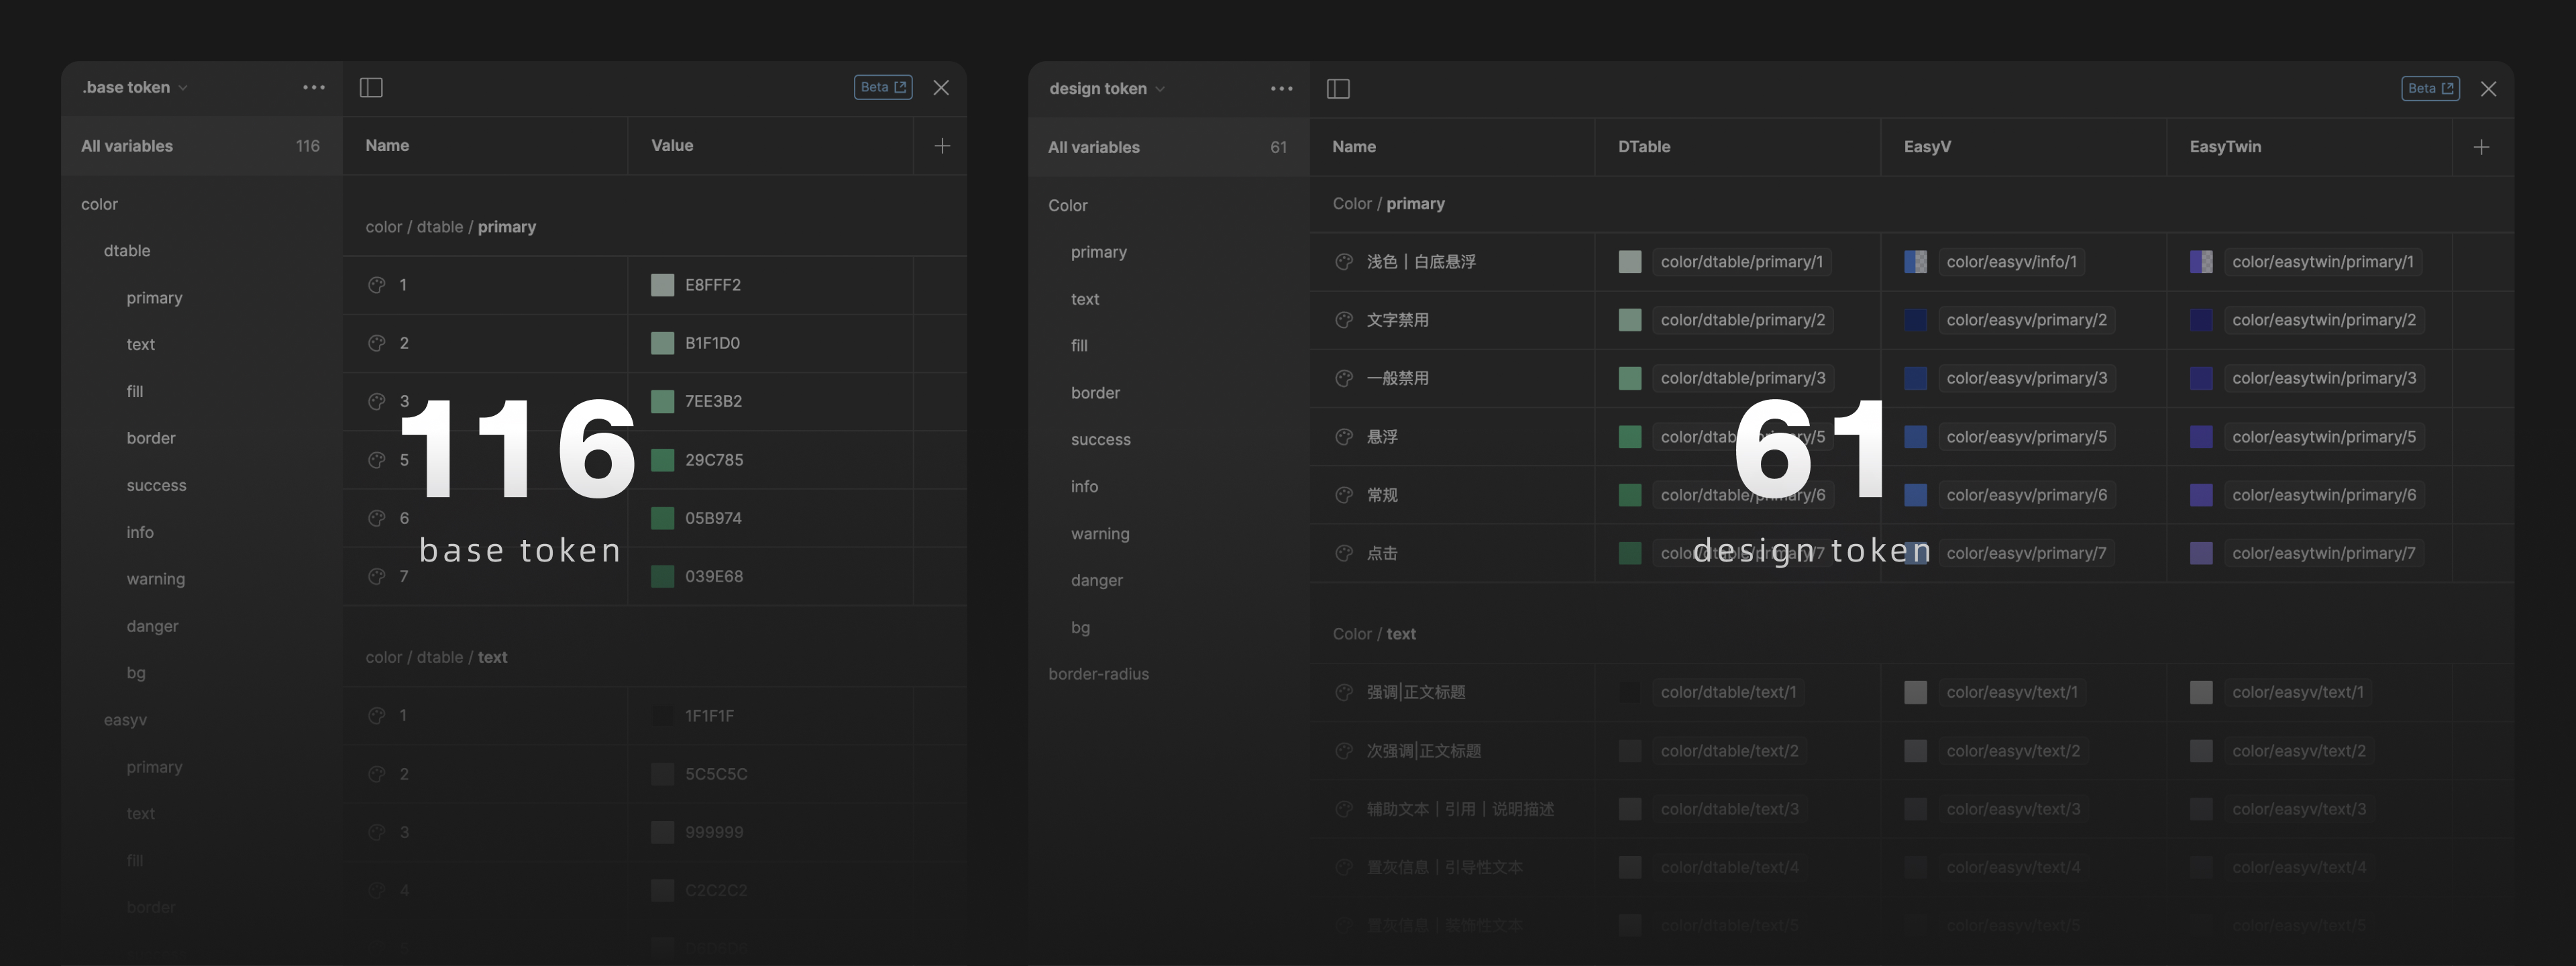Open color/dtable/primary/1 alias value dropdown

click(1741, 262)
